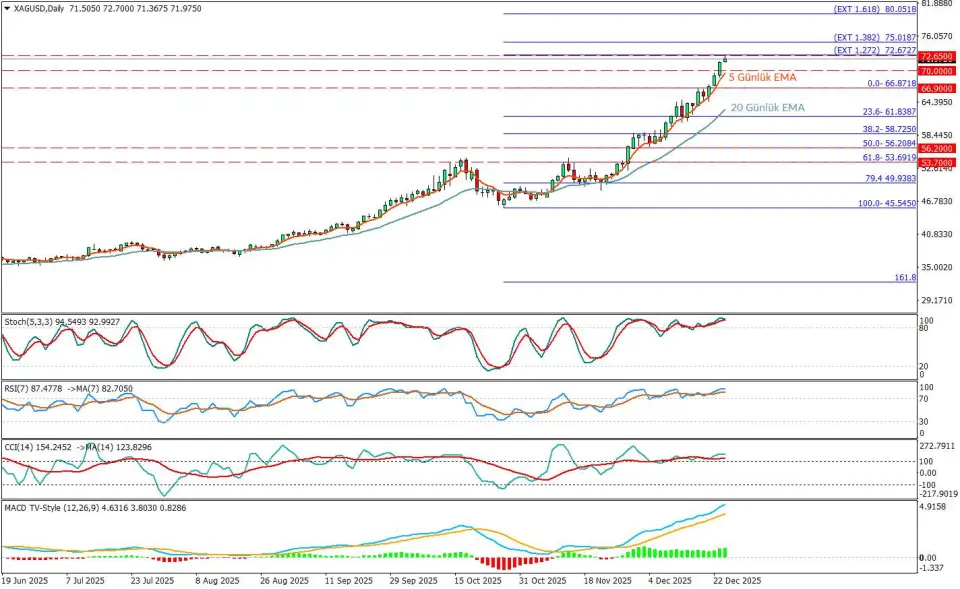This screenshot has height=589, width=960.
Task: Click the EXT 1.382 75.0187 Fibonacci label
Action: click(x=874, y=37)
